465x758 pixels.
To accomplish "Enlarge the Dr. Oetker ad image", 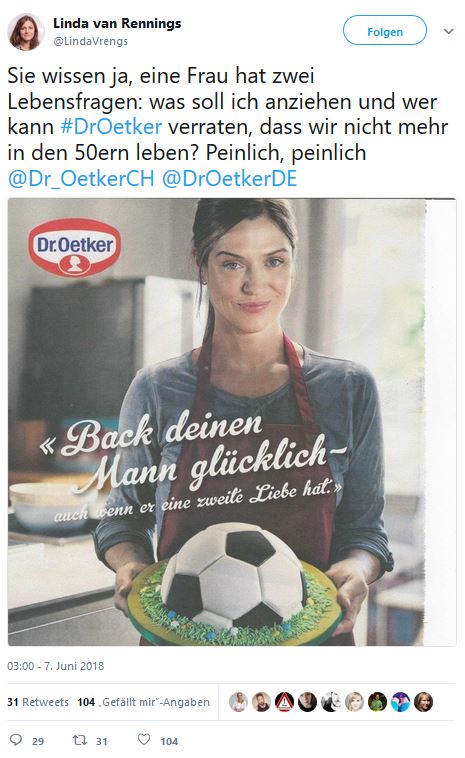I will [232, 422].
